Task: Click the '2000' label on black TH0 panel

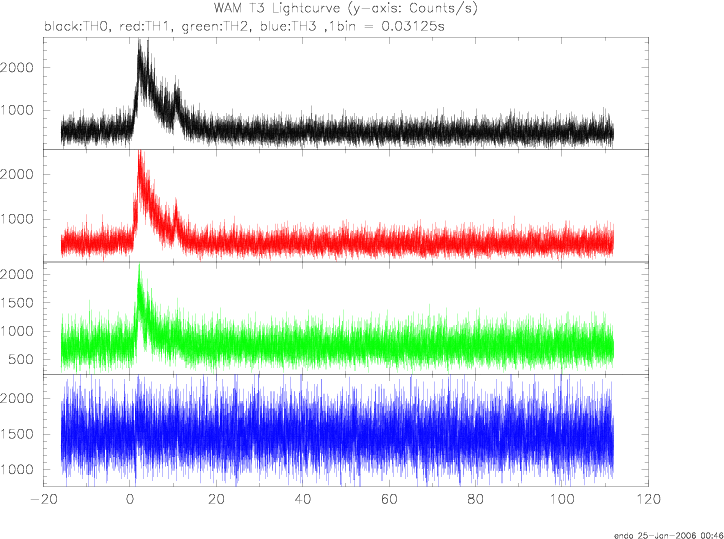Action: coord(17,67)
